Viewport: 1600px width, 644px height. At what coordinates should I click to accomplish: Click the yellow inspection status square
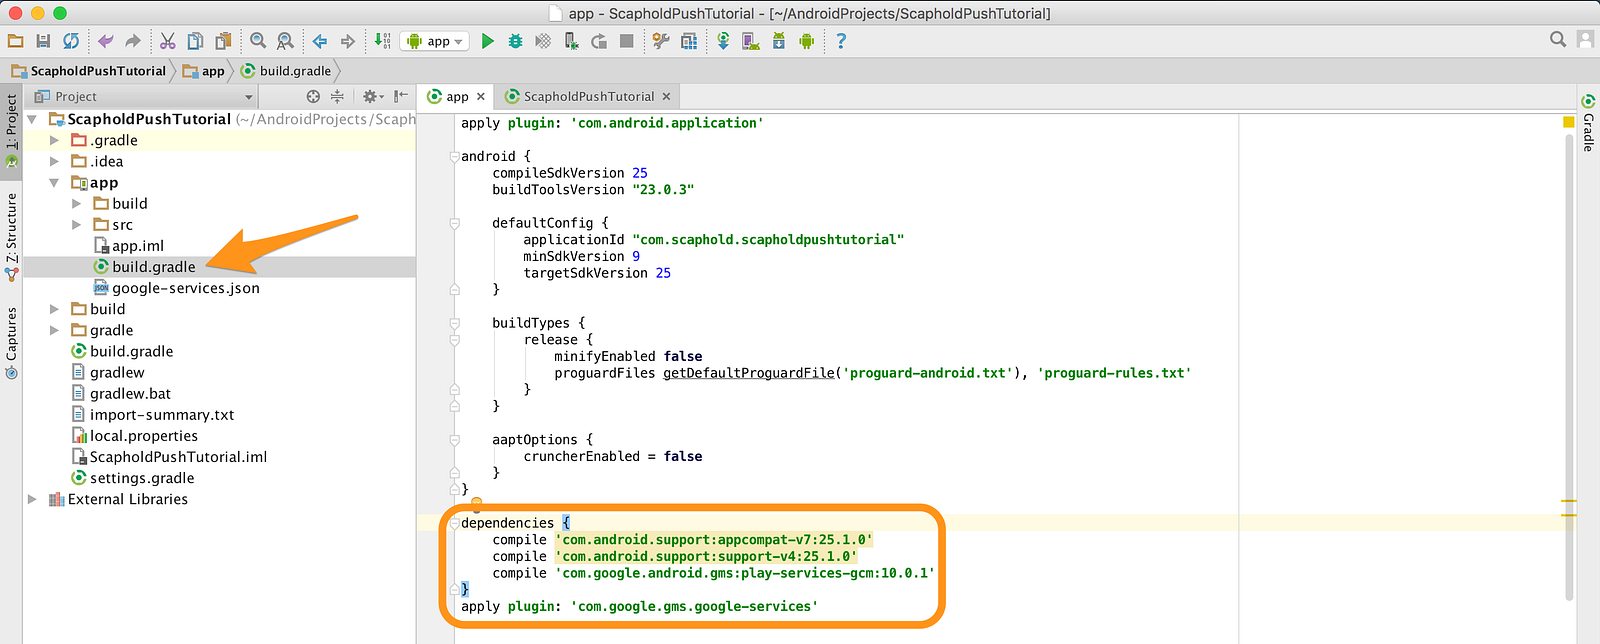[x=1568, y=122]
